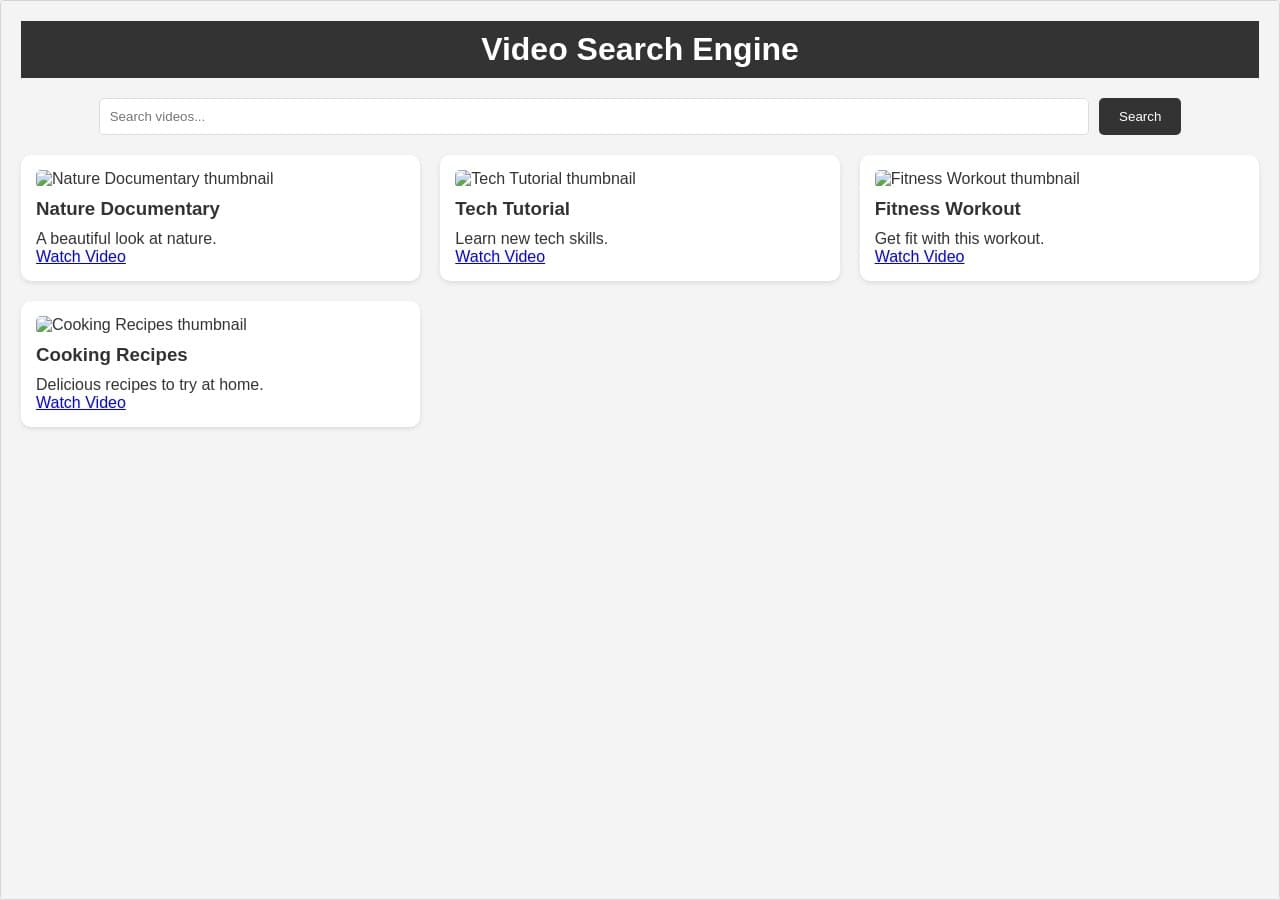Open Watch Video link for Fitness Workout
The image size is (1280, 900).
point(919,257)
